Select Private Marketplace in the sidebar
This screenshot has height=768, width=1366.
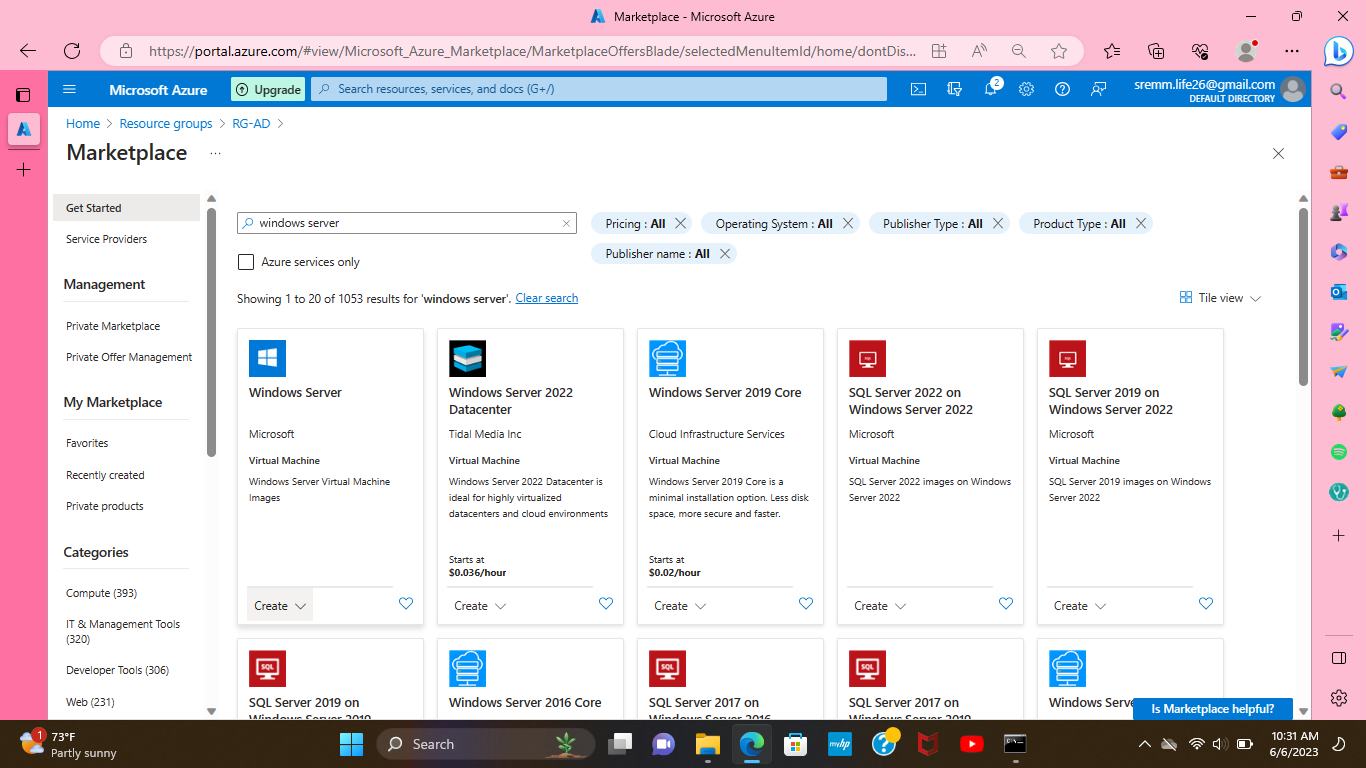(x=113, y=325)
